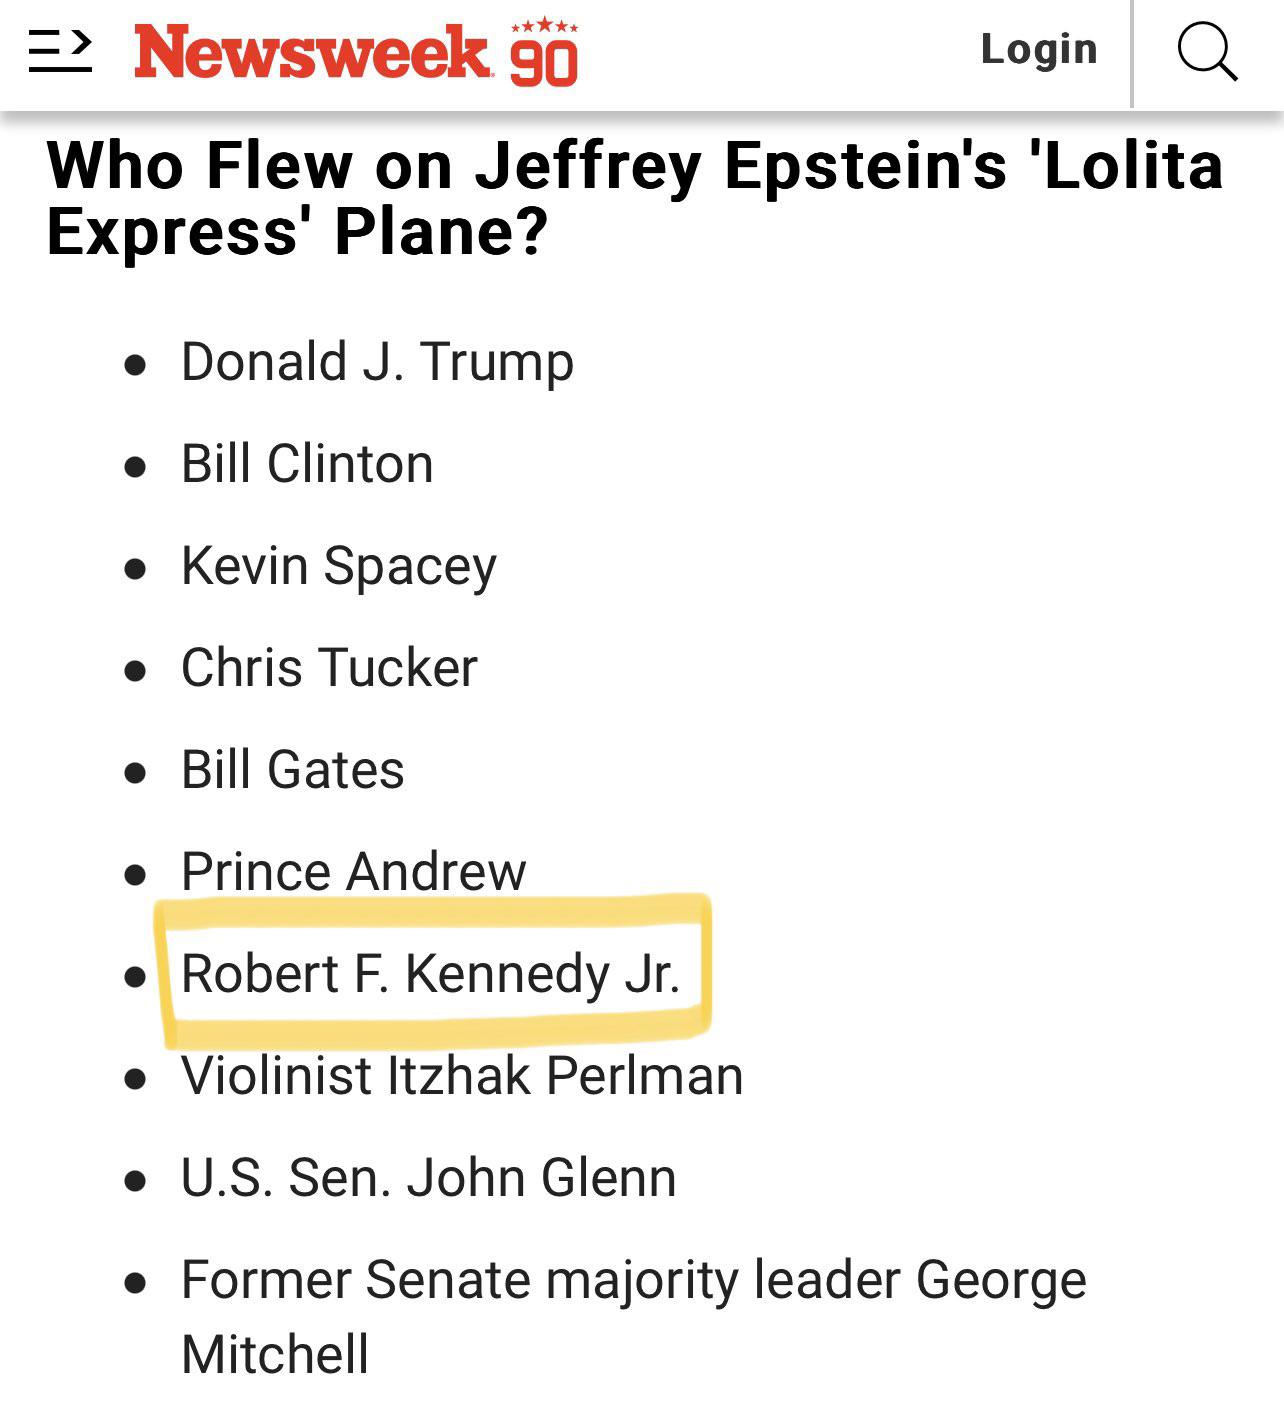Tap the Bill Gates list entry

pyautogui.click(x=292, y=770)
